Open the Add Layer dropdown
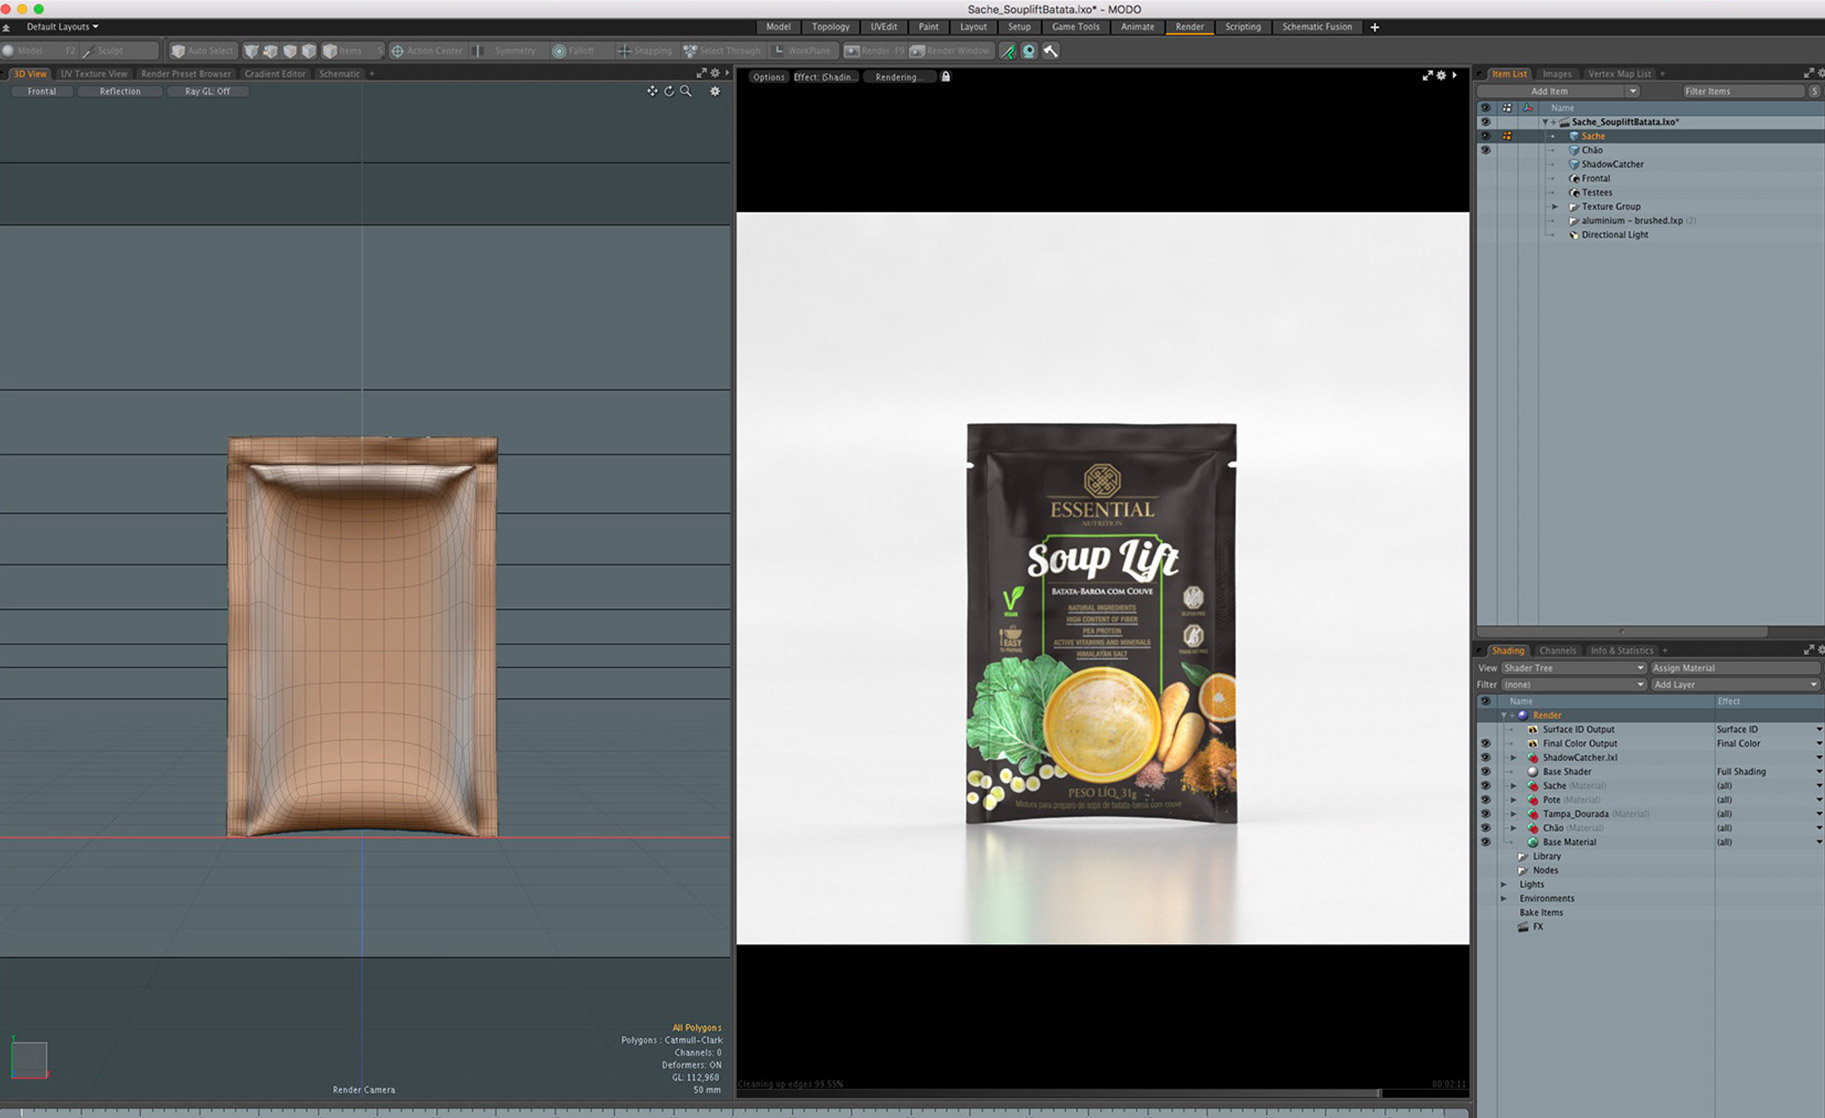 (1734, 685)
